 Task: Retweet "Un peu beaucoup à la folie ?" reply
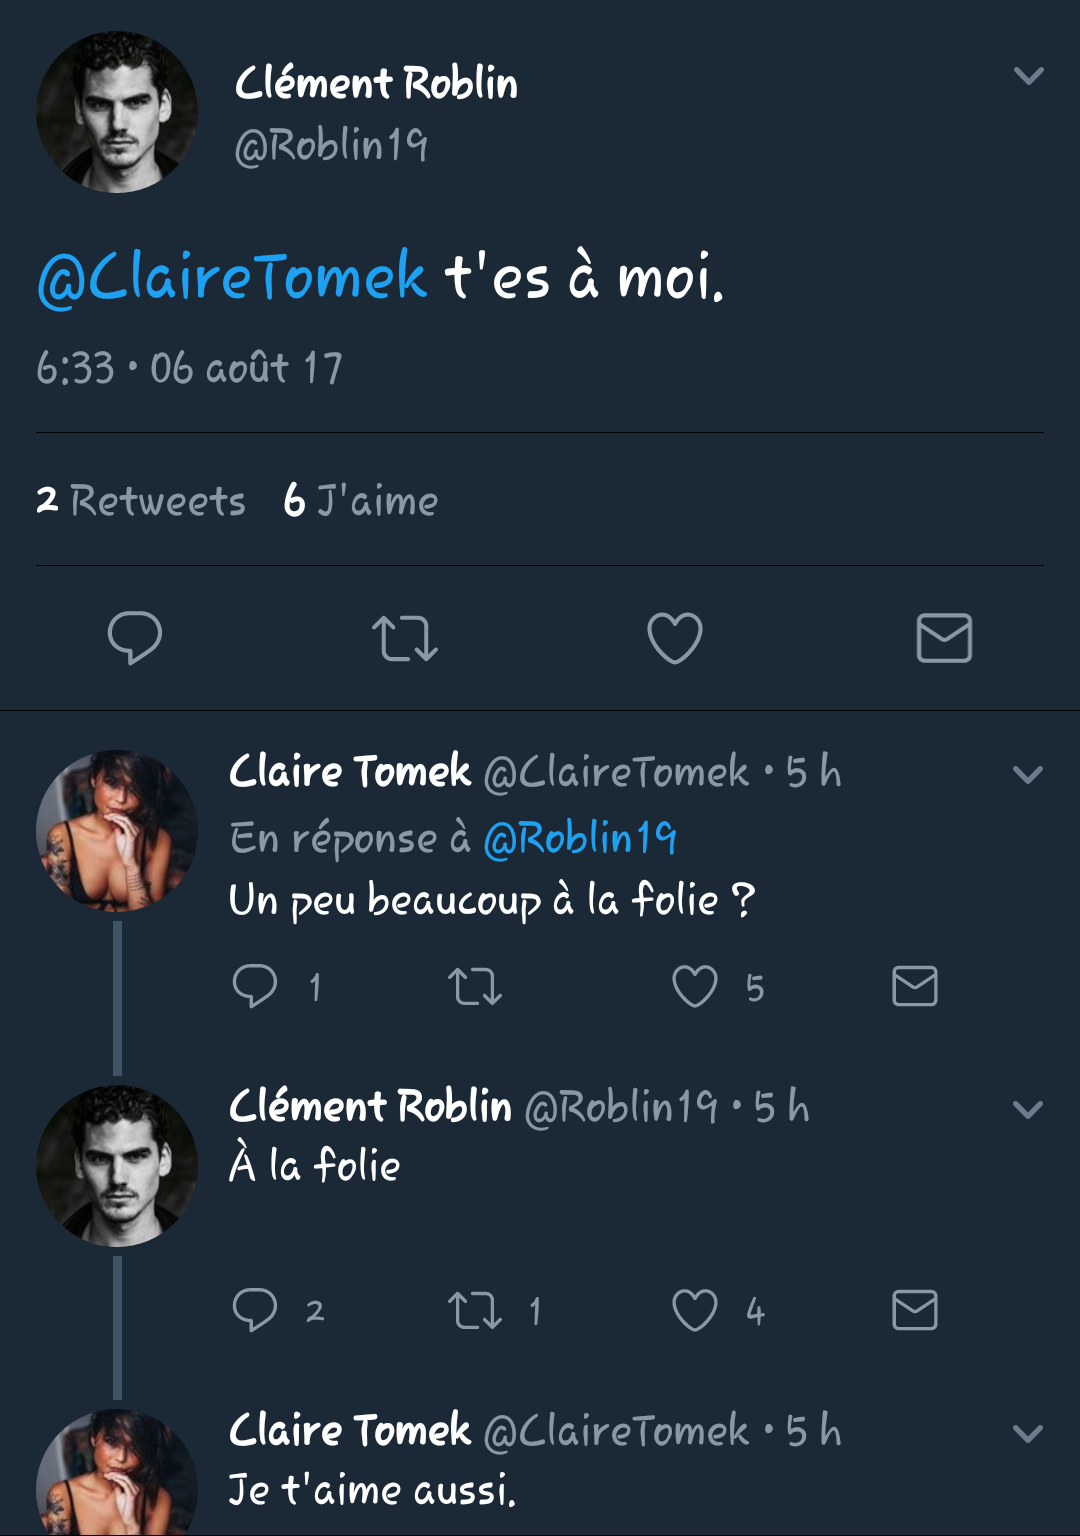click(x=475, y=986)
